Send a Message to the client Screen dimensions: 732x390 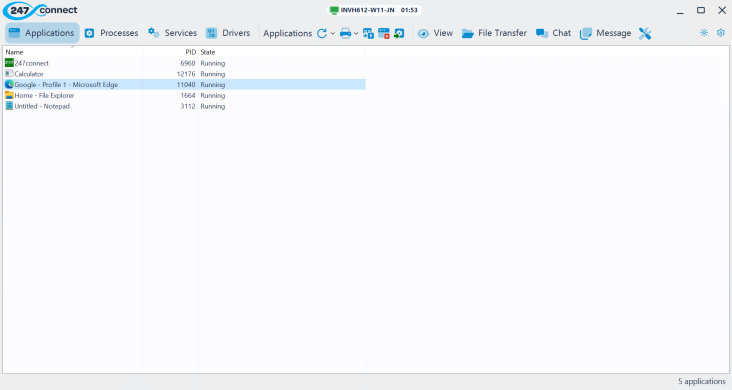pos(605,33)
